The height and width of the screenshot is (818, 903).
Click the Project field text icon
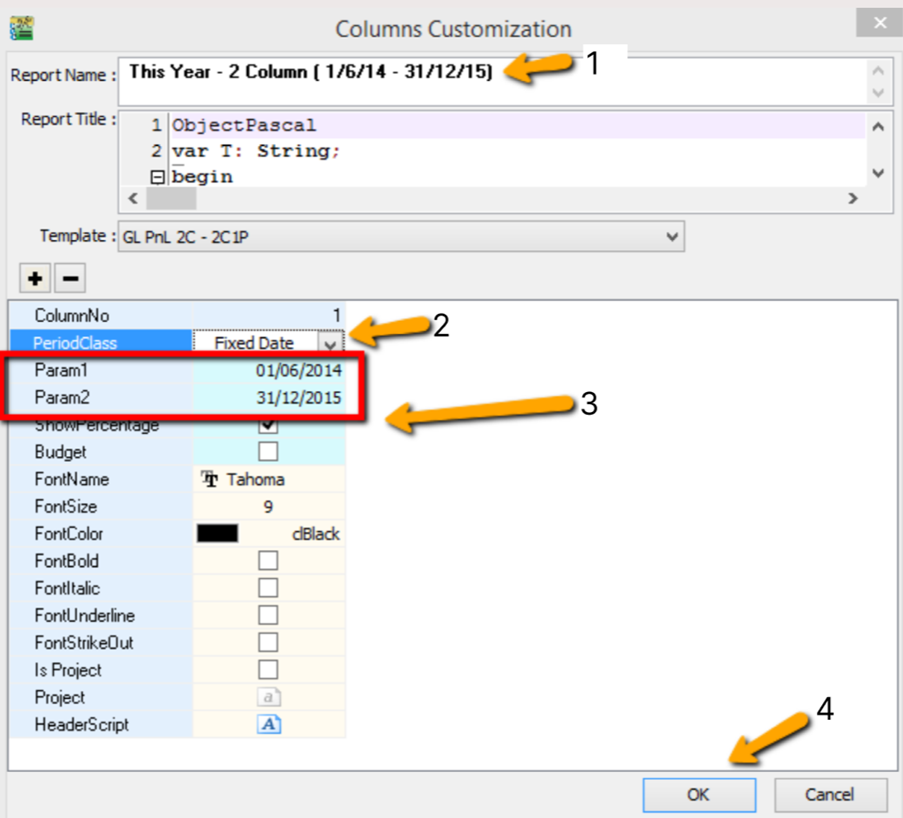pyautogui.click(x=268, y=698)
